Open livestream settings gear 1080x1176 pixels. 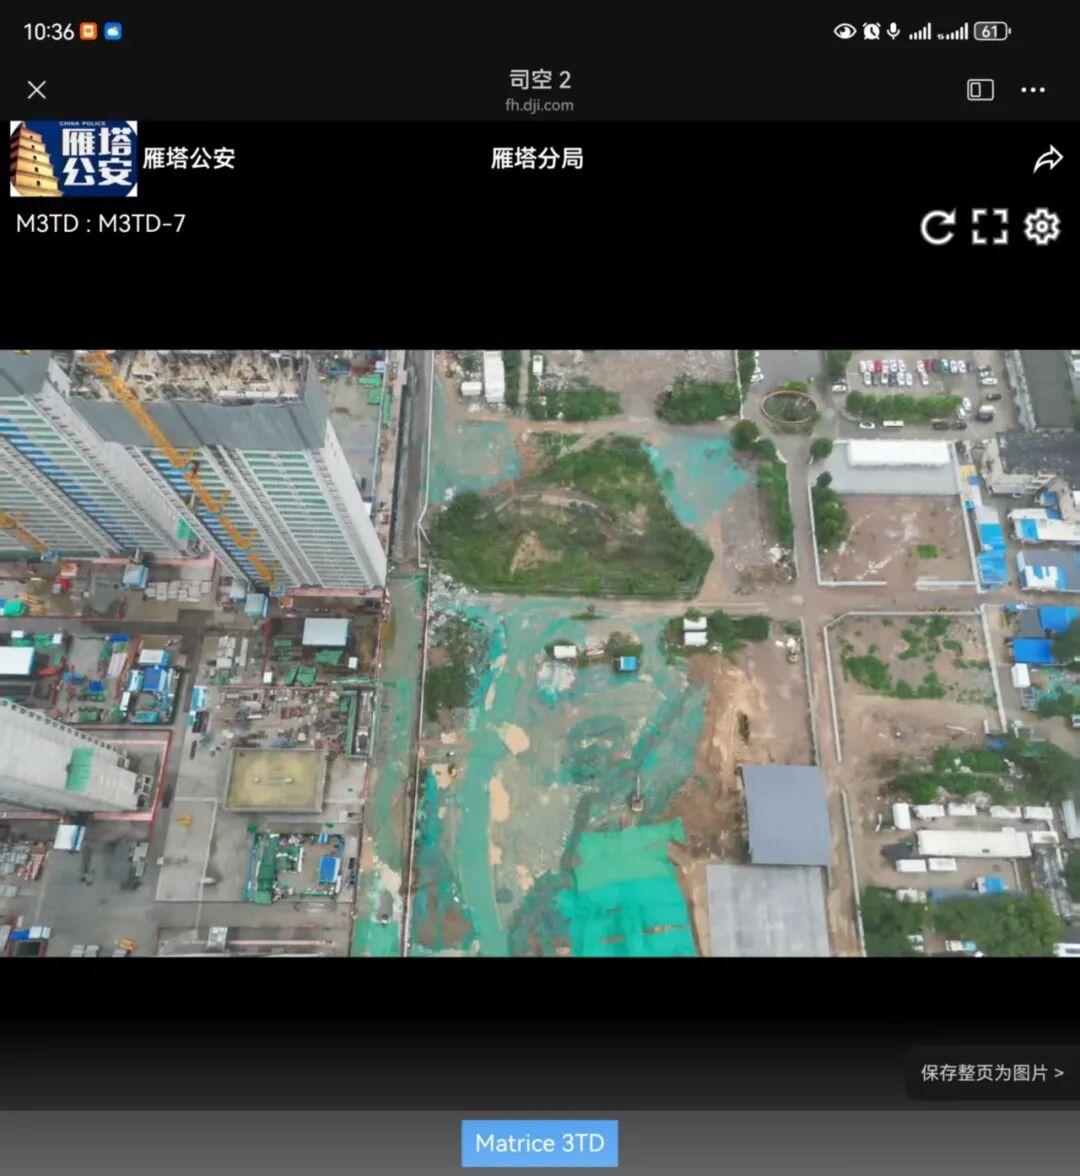[x=1041, y=227]
